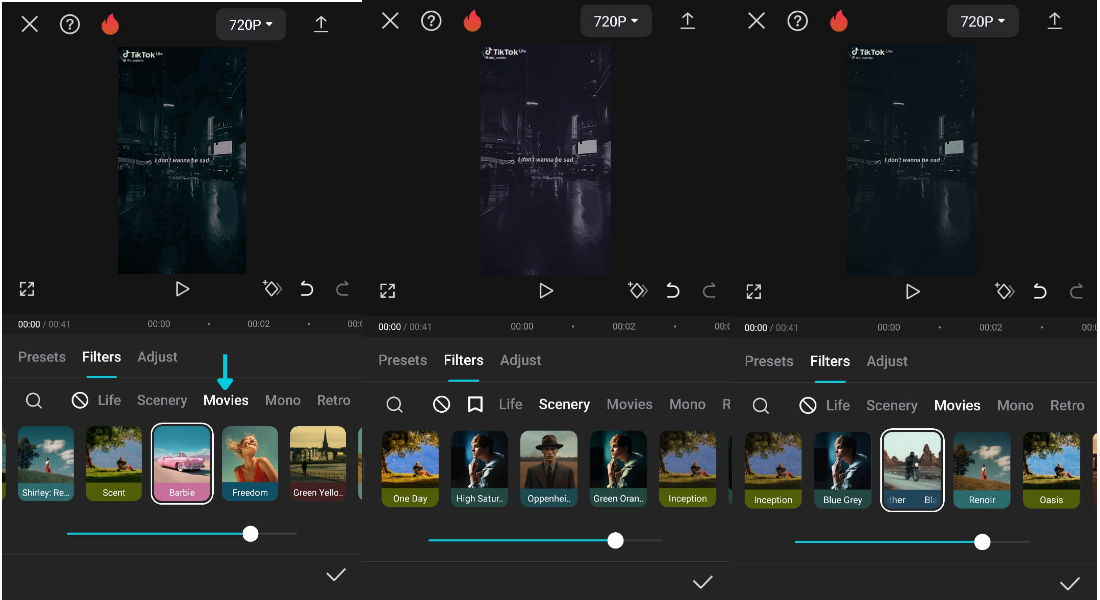Enter fullscreen in the right screenshot

[x=753, y=291]
